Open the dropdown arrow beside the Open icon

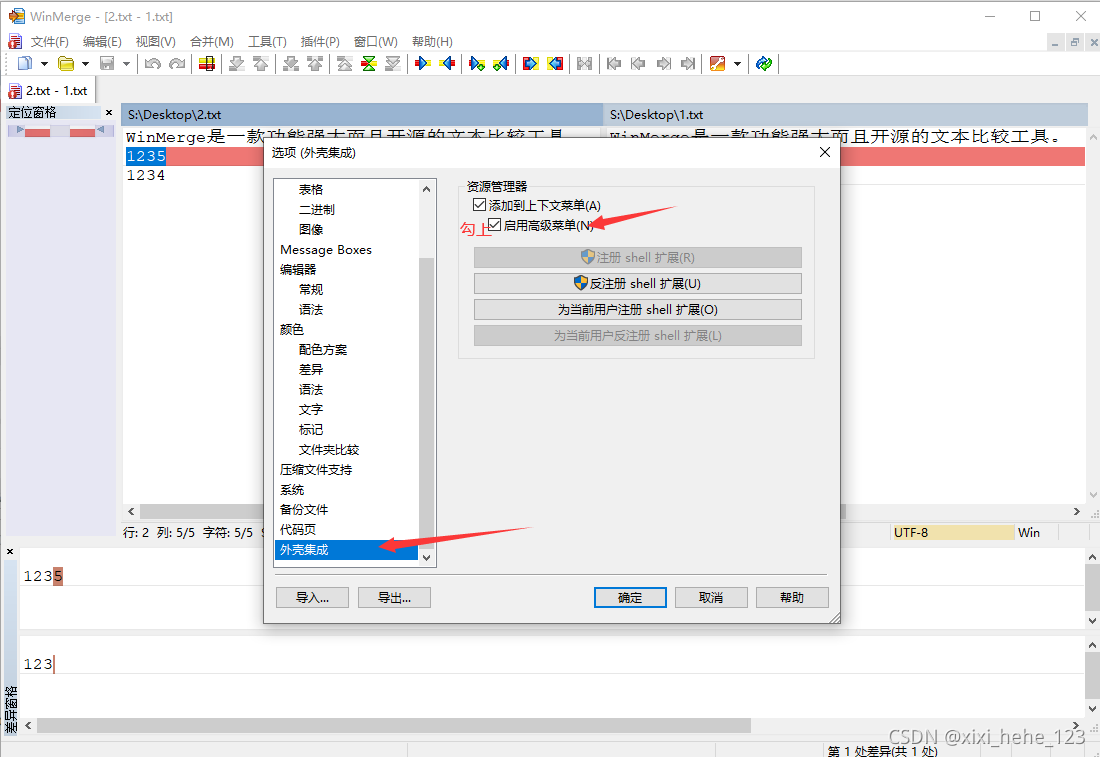pos(86,64)
